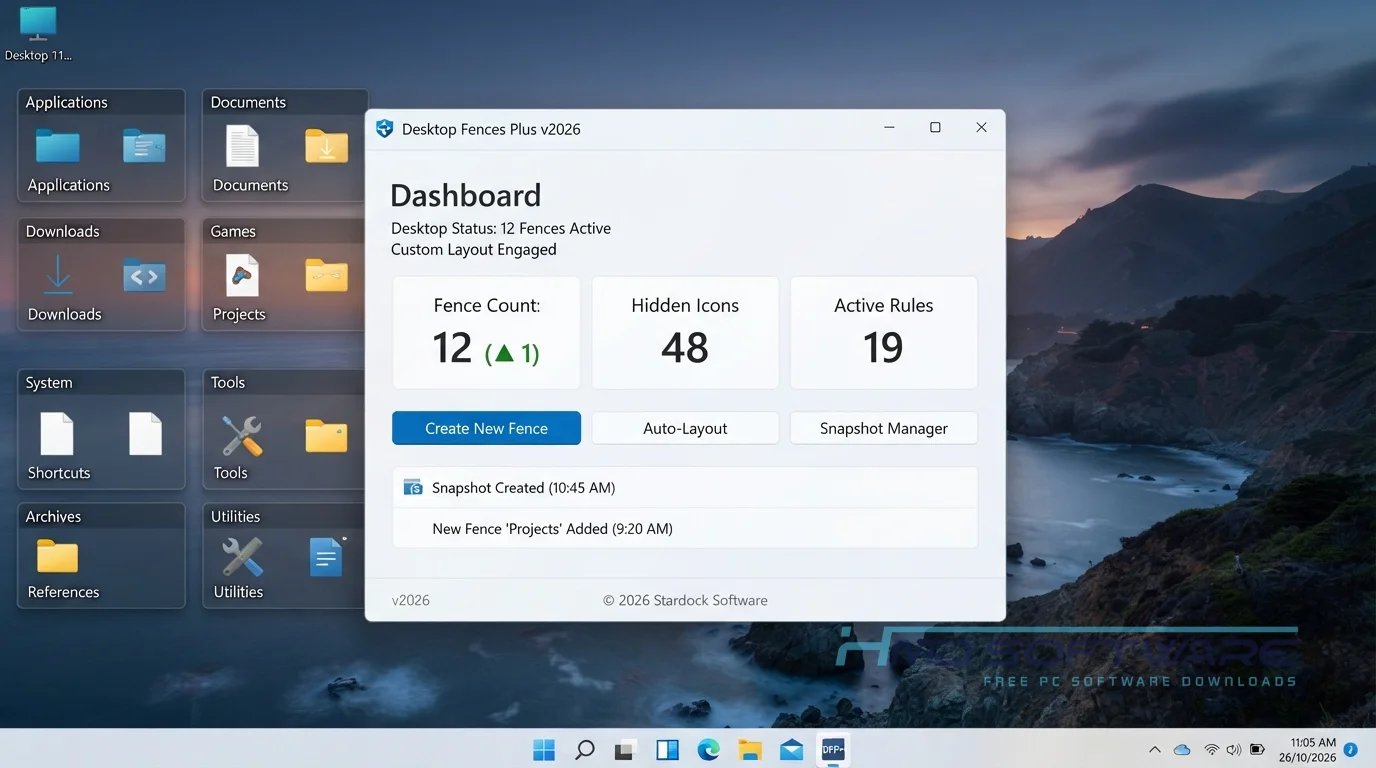Select the Shortcuts blank file icon
Screen dimensions: 1376x768
(x=57, y=434)
